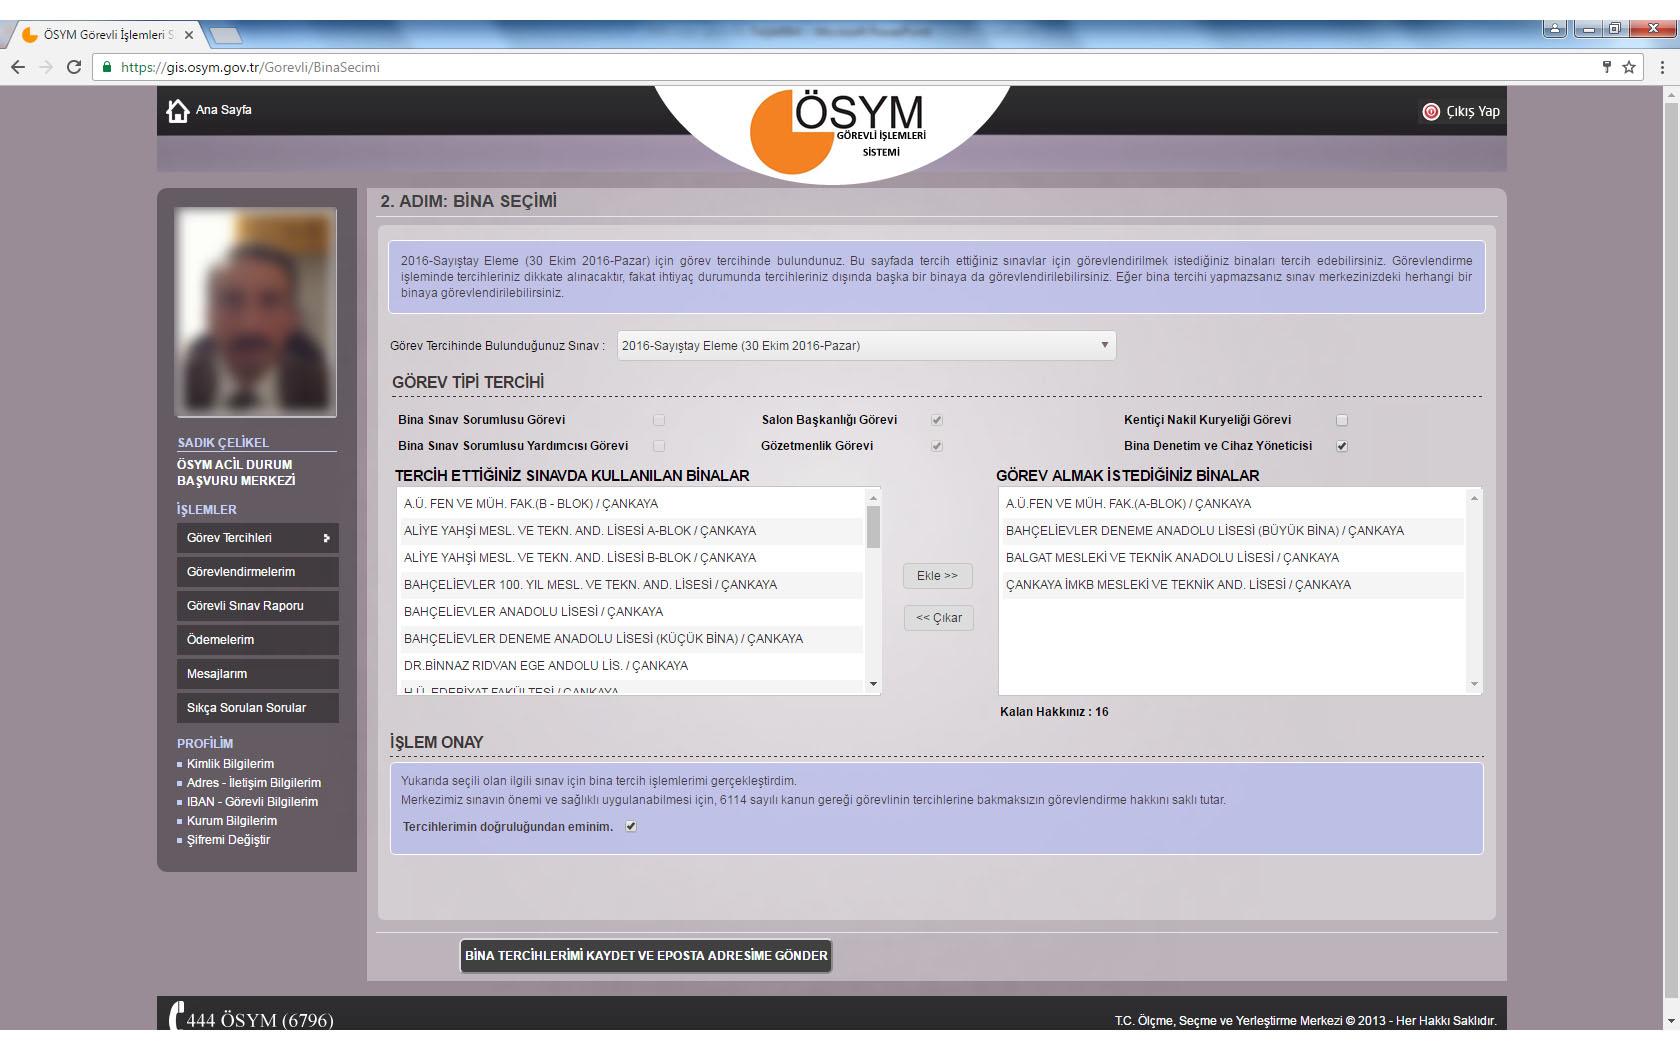The image size is (1680, 1050).
Task: Select BAHÇELİEVLER DENEME (BÜYÜK BİNA) chosen row
Action: tap(1232, 531)
